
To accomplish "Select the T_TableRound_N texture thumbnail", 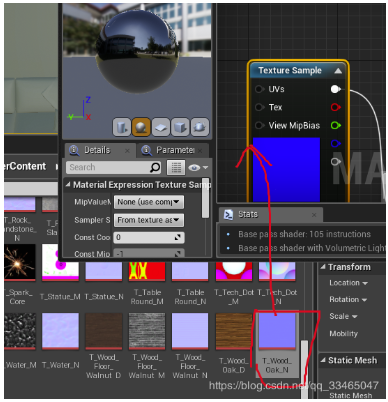I will pyautogui.click(x=190, y=271).
